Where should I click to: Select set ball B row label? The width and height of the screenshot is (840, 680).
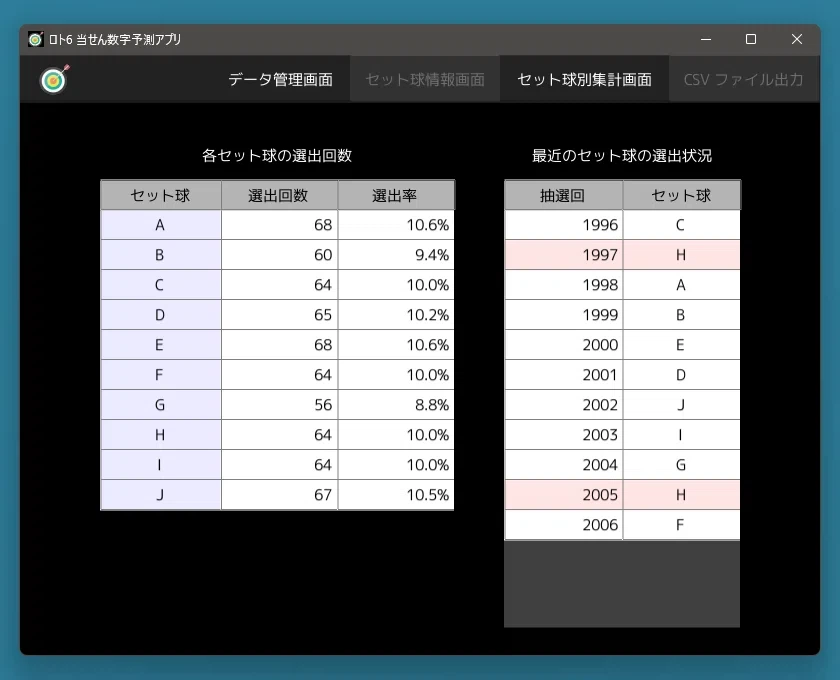161,255
